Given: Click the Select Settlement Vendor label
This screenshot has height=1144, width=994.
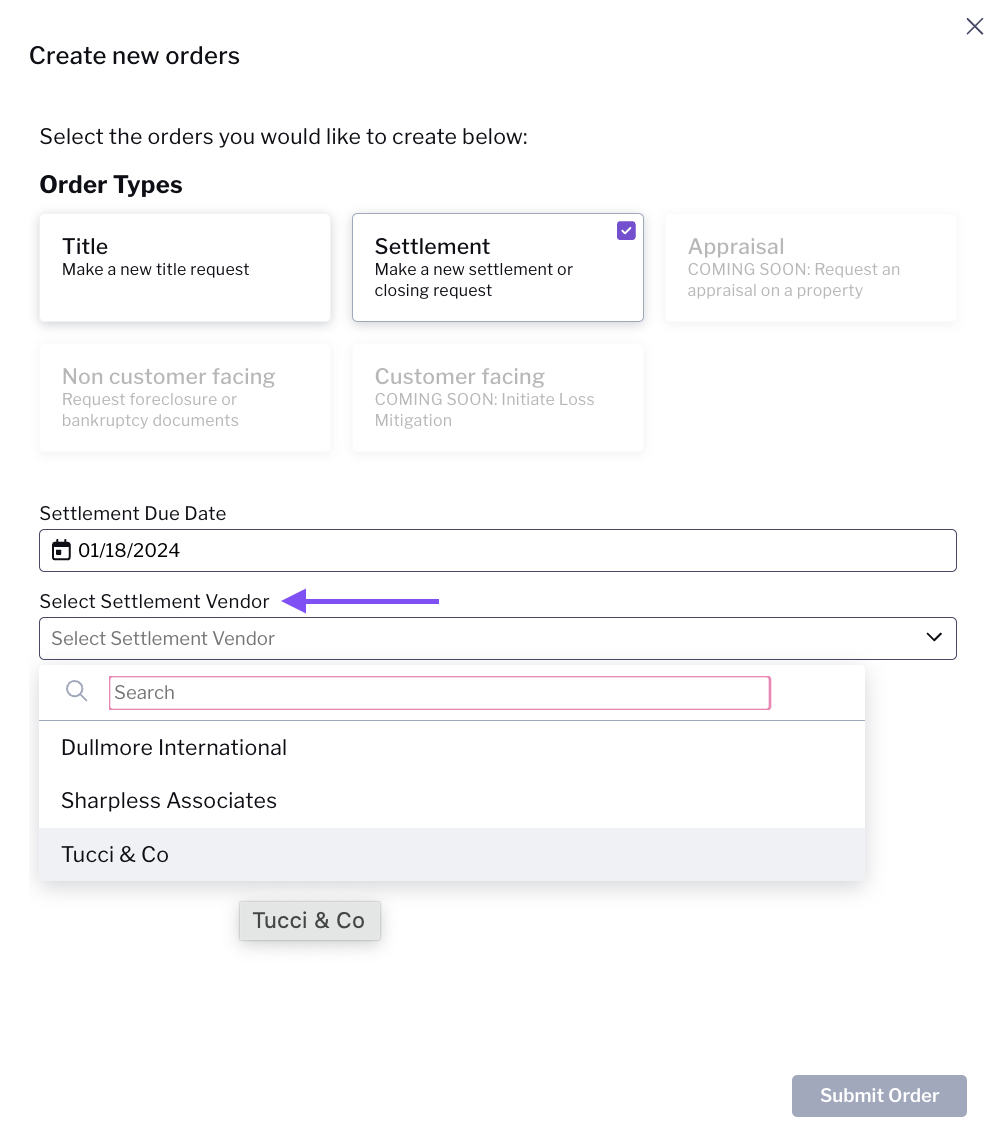Looking at the screenshot, I should coord(155,601).
